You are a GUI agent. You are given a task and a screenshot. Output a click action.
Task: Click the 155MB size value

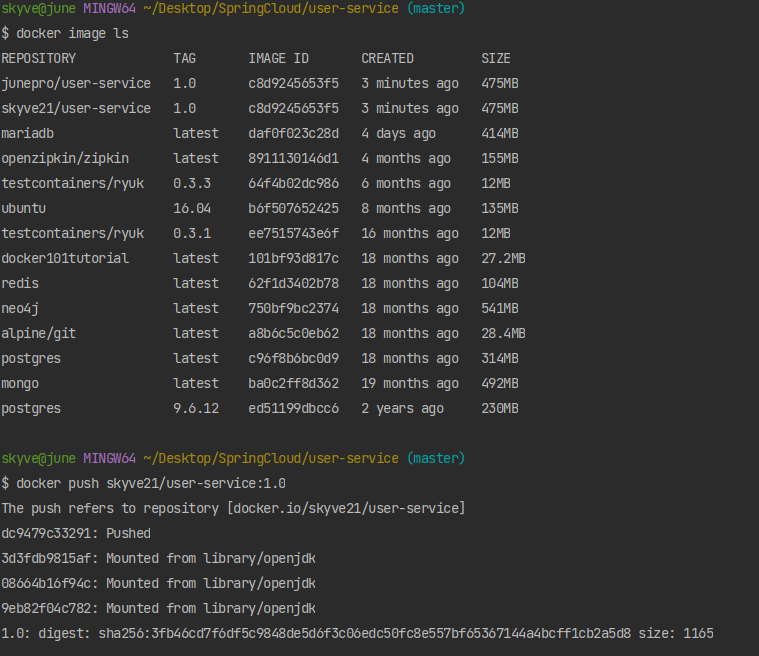[x=500, y=159]
